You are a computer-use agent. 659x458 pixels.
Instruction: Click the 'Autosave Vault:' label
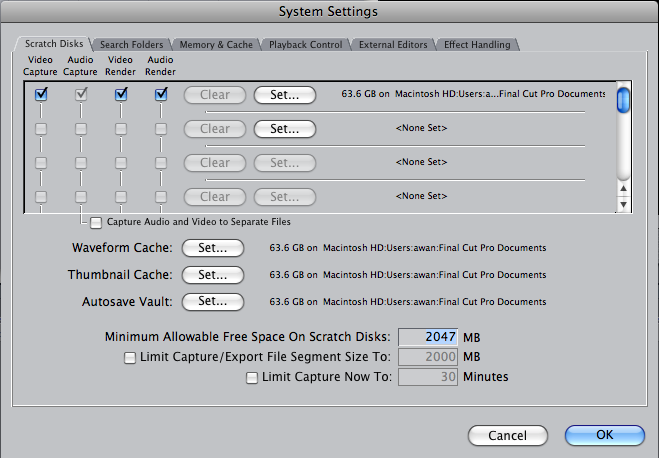[127, 302]
